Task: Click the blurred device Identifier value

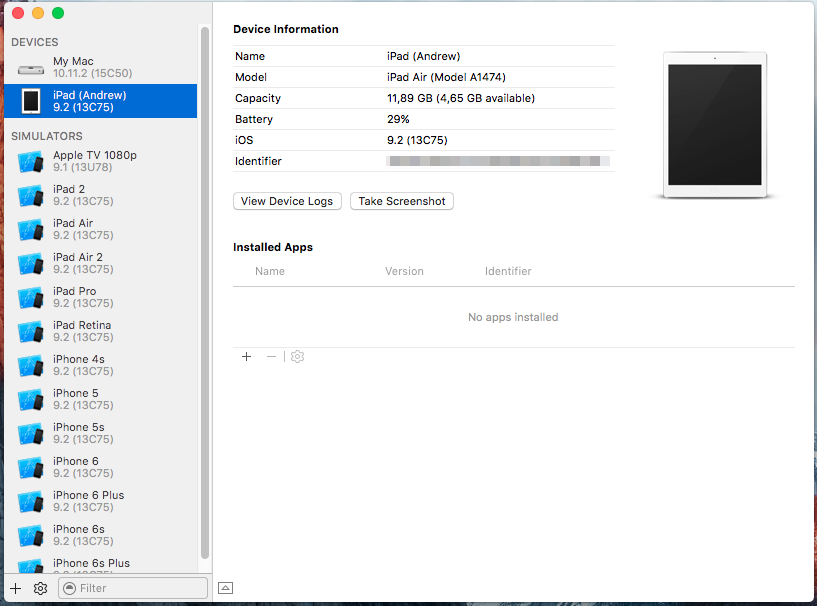Action: (x=498, y=161)
